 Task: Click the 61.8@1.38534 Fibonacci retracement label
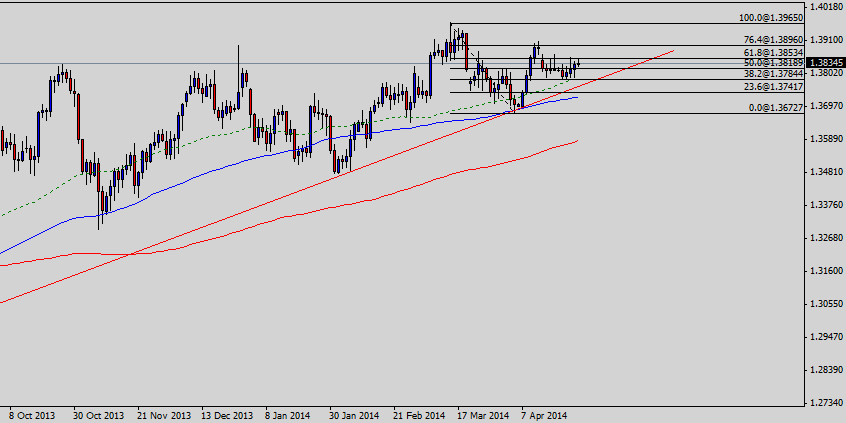[x=772, y=52]
